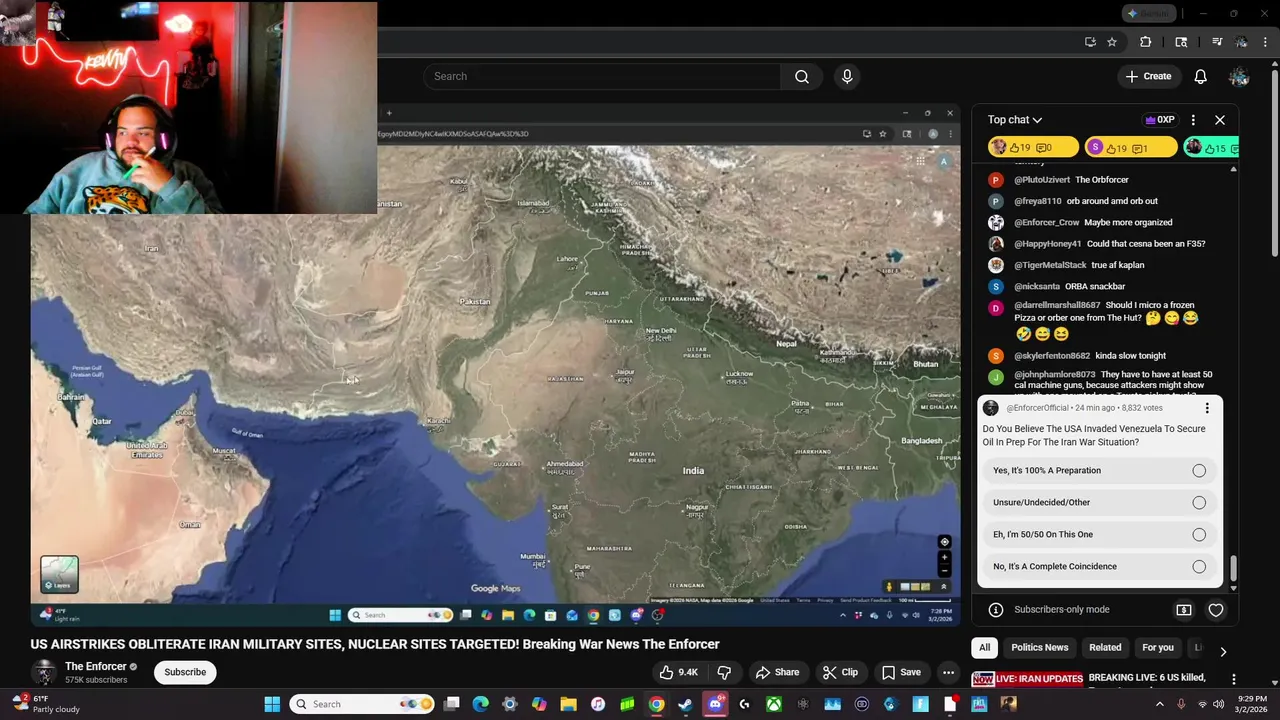Screen dimensions: 1280x720
Task: Click the install app icon in address bar
Action: [x=1090, y=42]
